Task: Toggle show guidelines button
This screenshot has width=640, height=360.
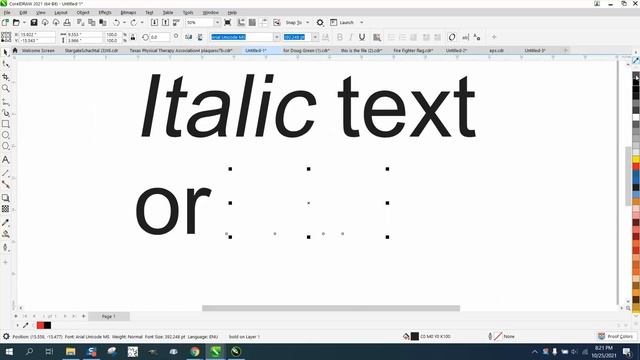Action: point(264,22)
